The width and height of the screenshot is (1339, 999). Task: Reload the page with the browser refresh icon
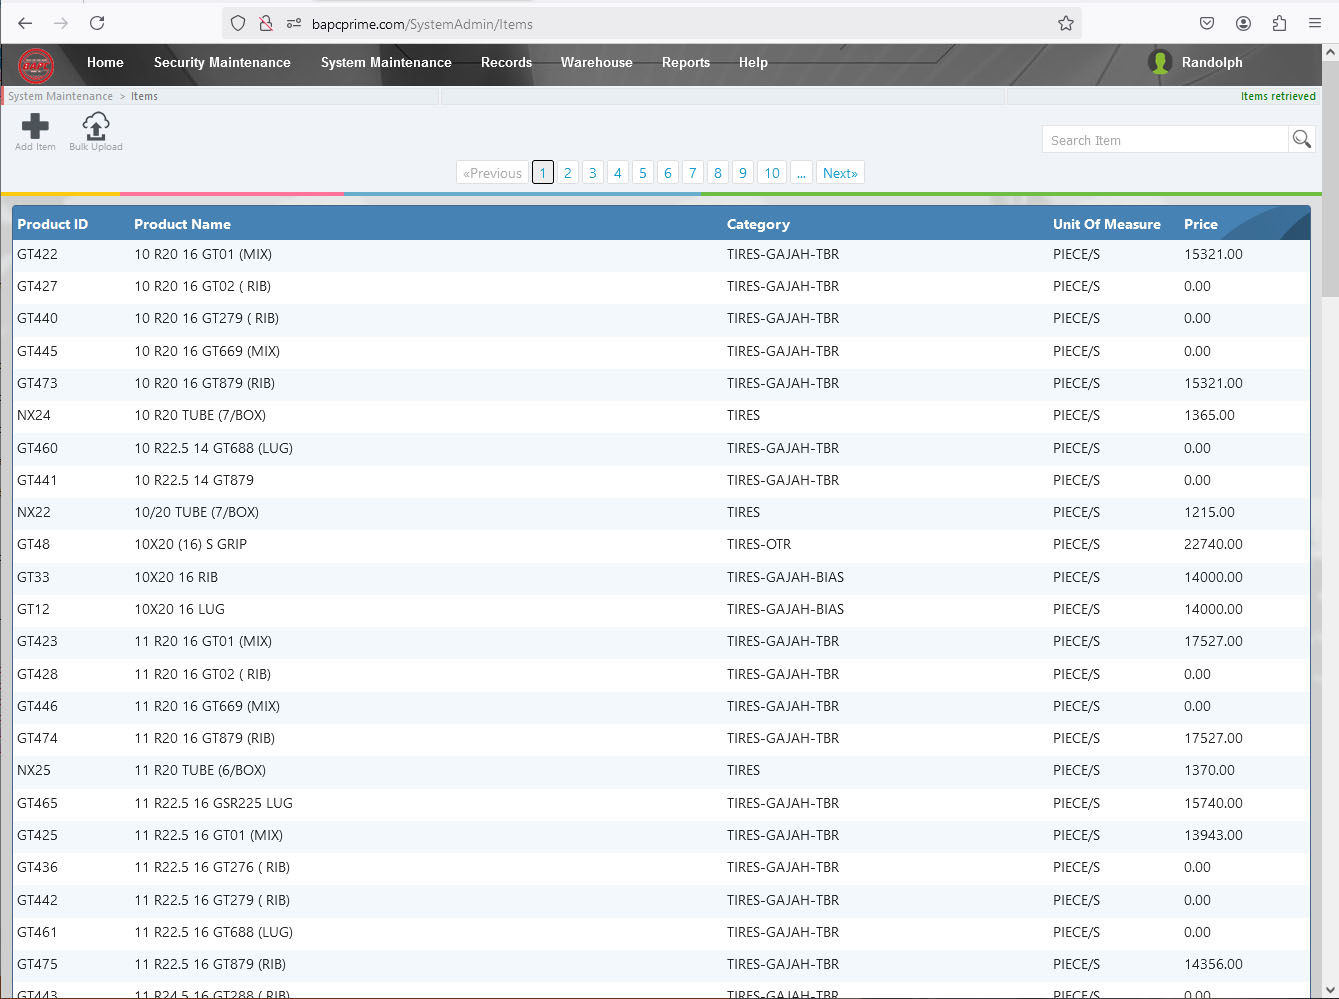coord(97,23)
